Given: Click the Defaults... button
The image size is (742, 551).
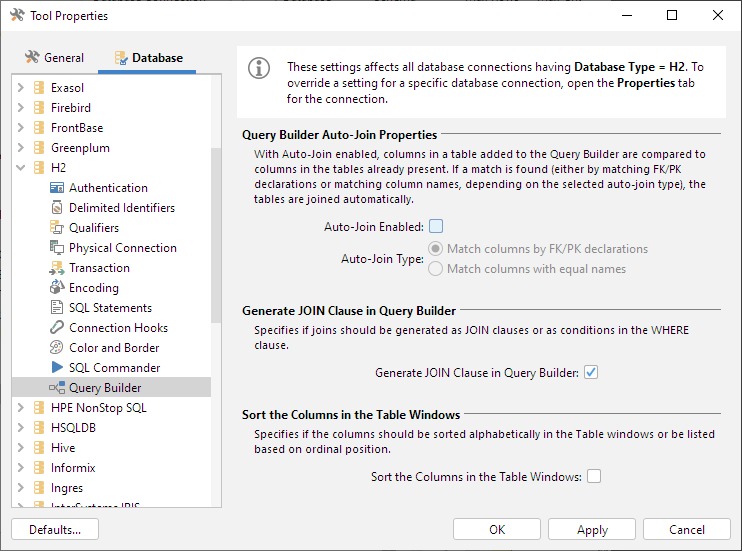Looking at the screenshot, I should (55, 530).
